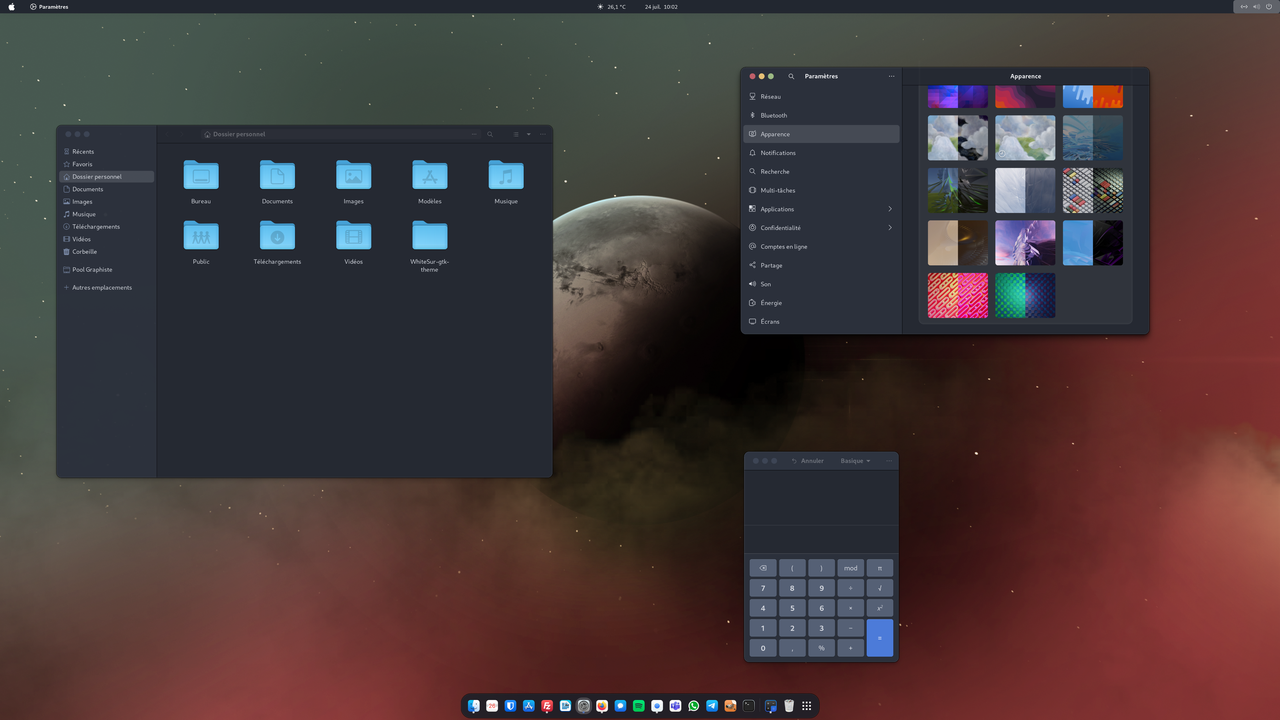Viewport: 1280px width, 720px height.
Task: Open the Basique mode dropdown in calculator
Action: [855, 461]
